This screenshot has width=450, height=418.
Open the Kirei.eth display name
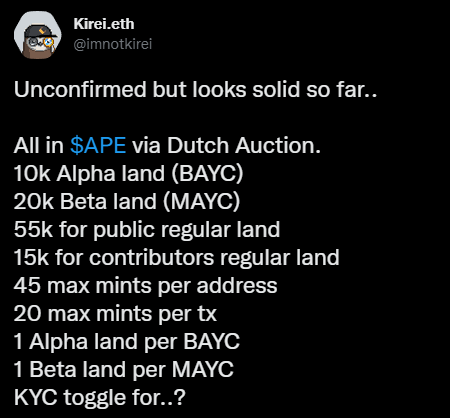pyautogui.click(x=104, y=24)
